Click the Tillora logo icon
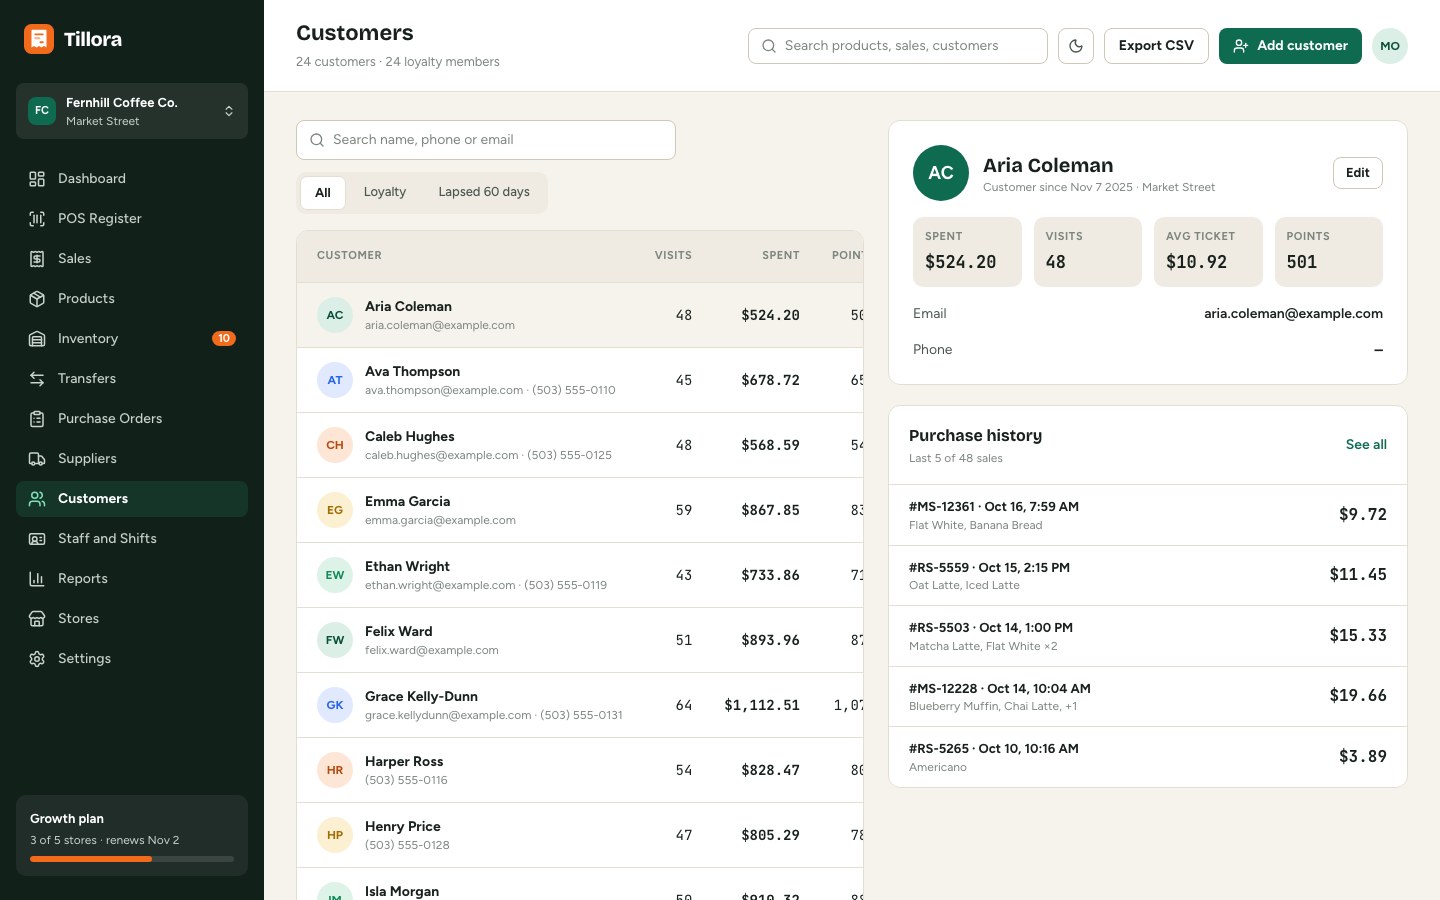This screenshot has height=900, width=1440. pos(39,39)
